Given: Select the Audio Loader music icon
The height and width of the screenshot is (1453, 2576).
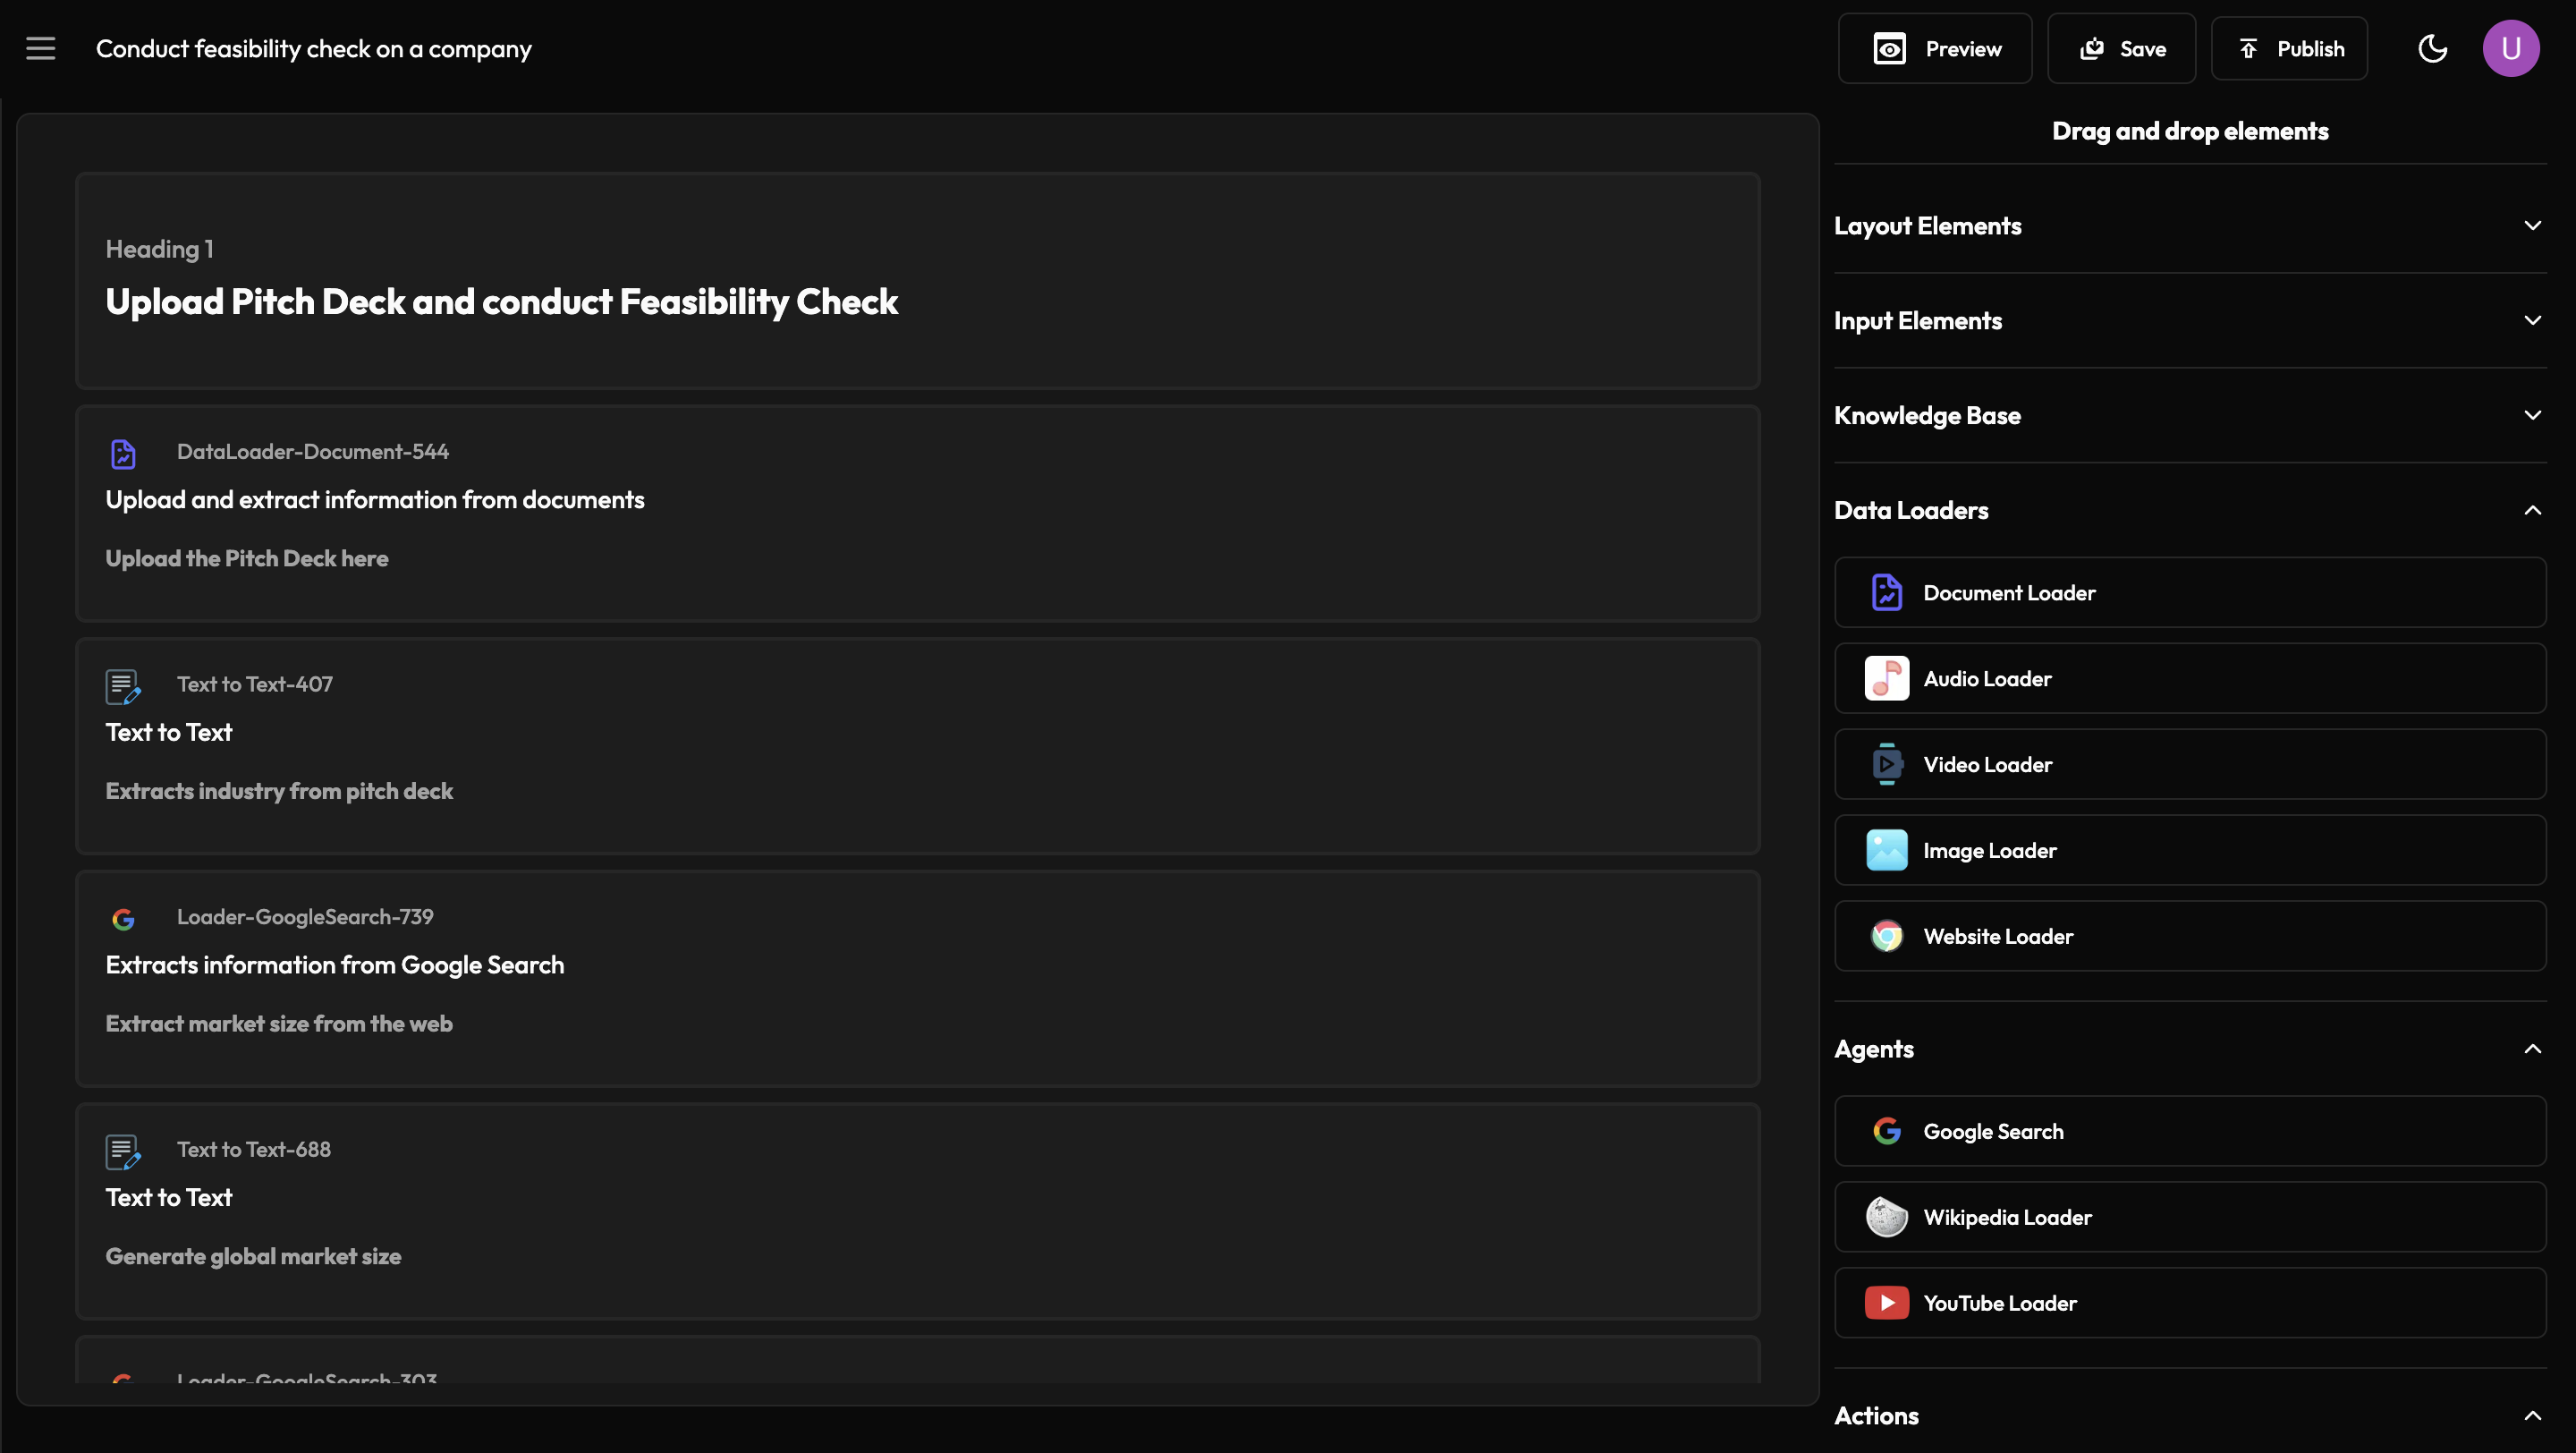Looking at the screenshot, I should [x=1886, y=679].
